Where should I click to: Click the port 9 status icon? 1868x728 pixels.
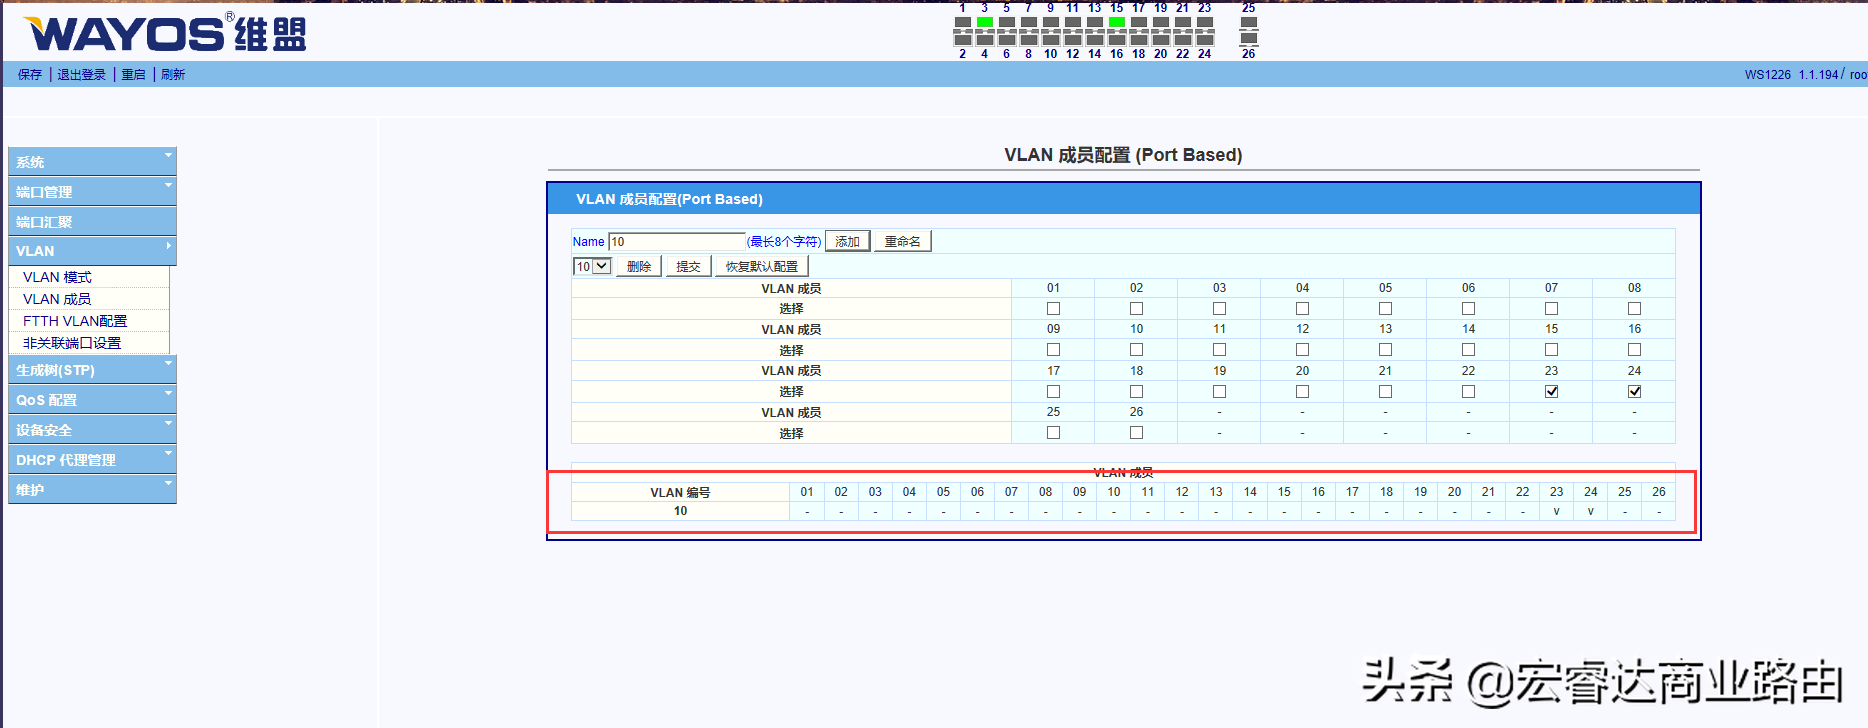coord(1051,22)
